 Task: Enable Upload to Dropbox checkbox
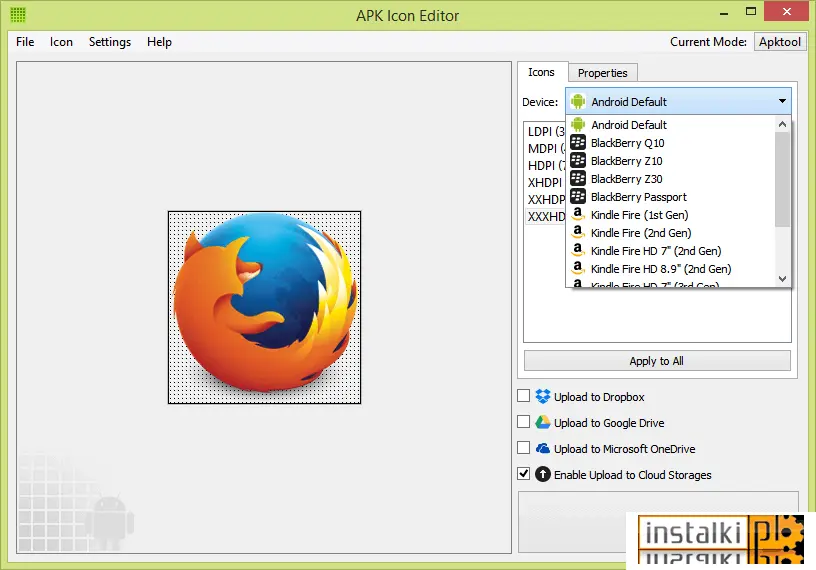click(x=524, y=396)
